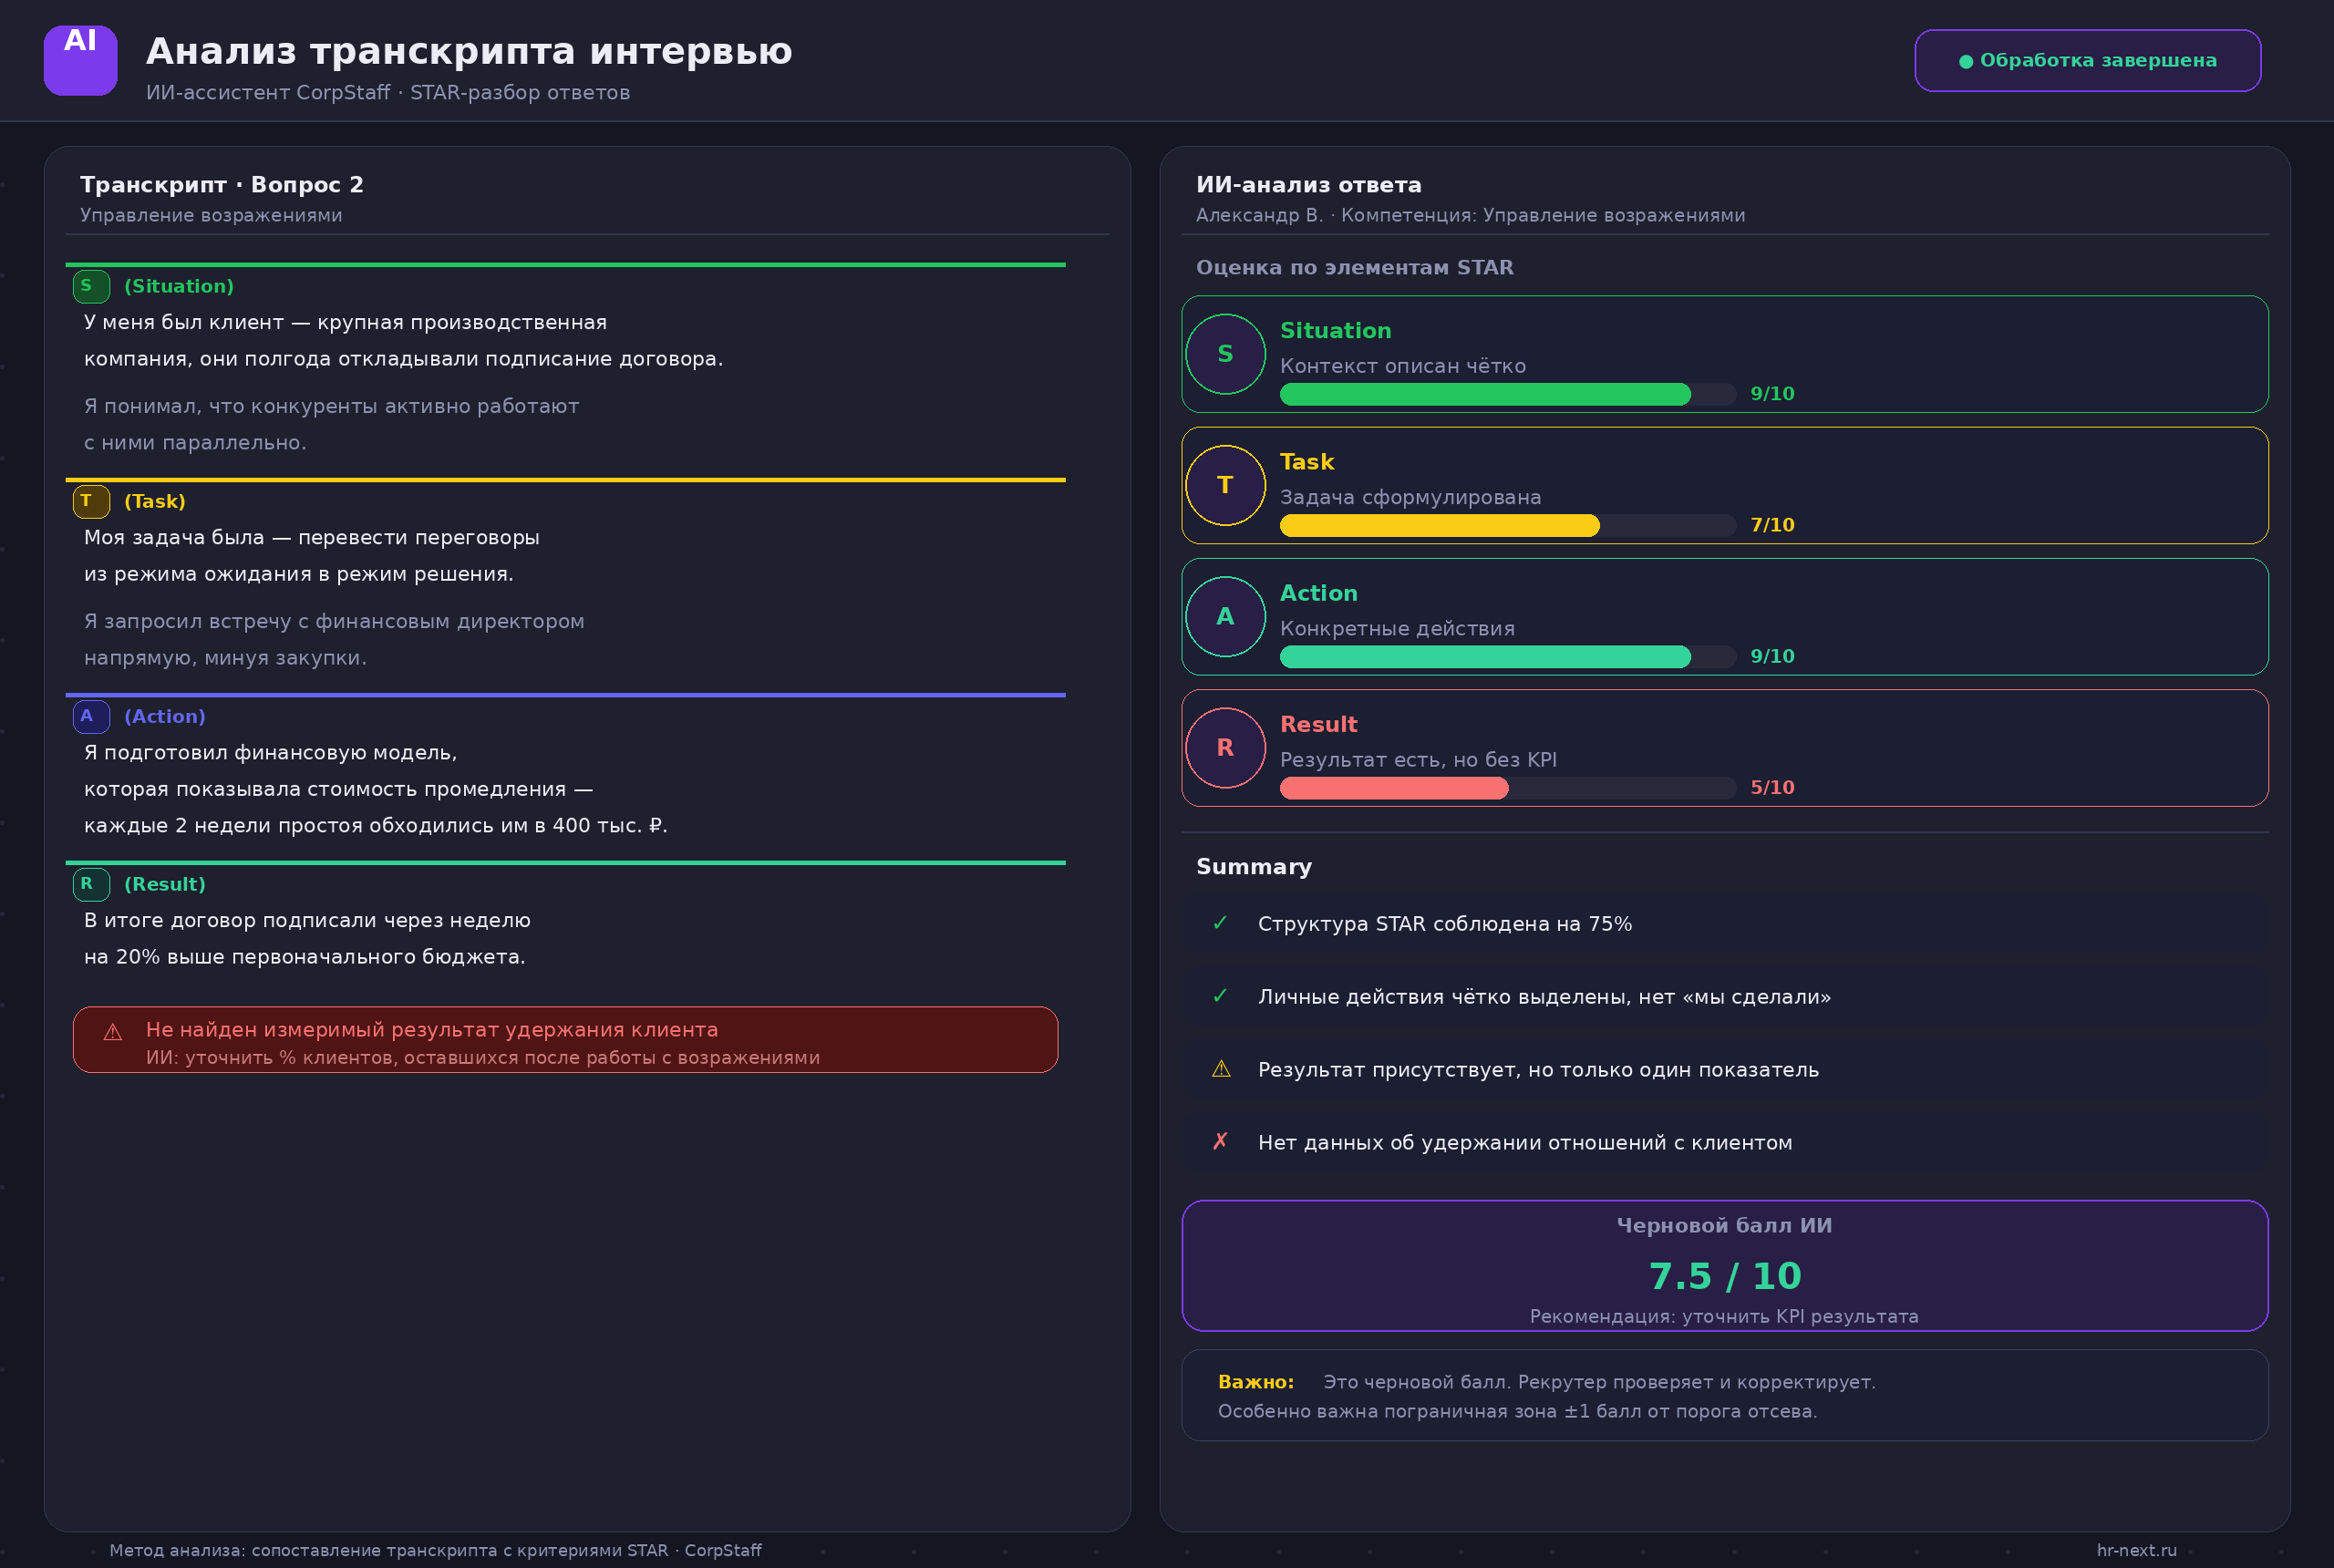Screen dimensions: 2334x1568
Task: Click the Situation 9/10 green progress bar
Action: (1507, 394)
